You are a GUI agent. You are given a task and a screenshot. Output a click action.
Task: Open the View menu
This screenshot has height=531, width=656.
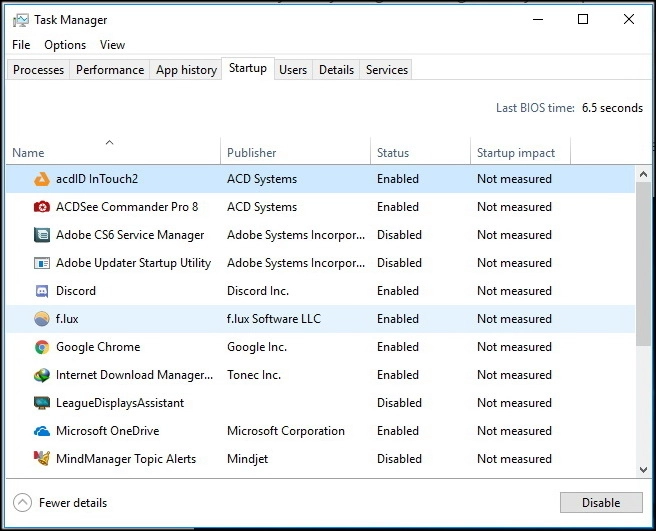click(112, 45)
